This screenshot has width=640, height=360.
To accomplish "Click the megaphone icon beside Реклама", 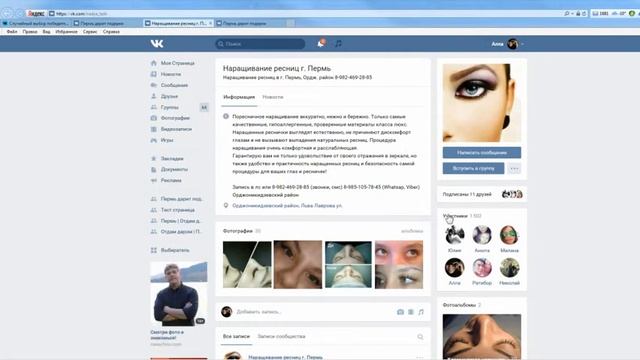I will pos(153,180).
